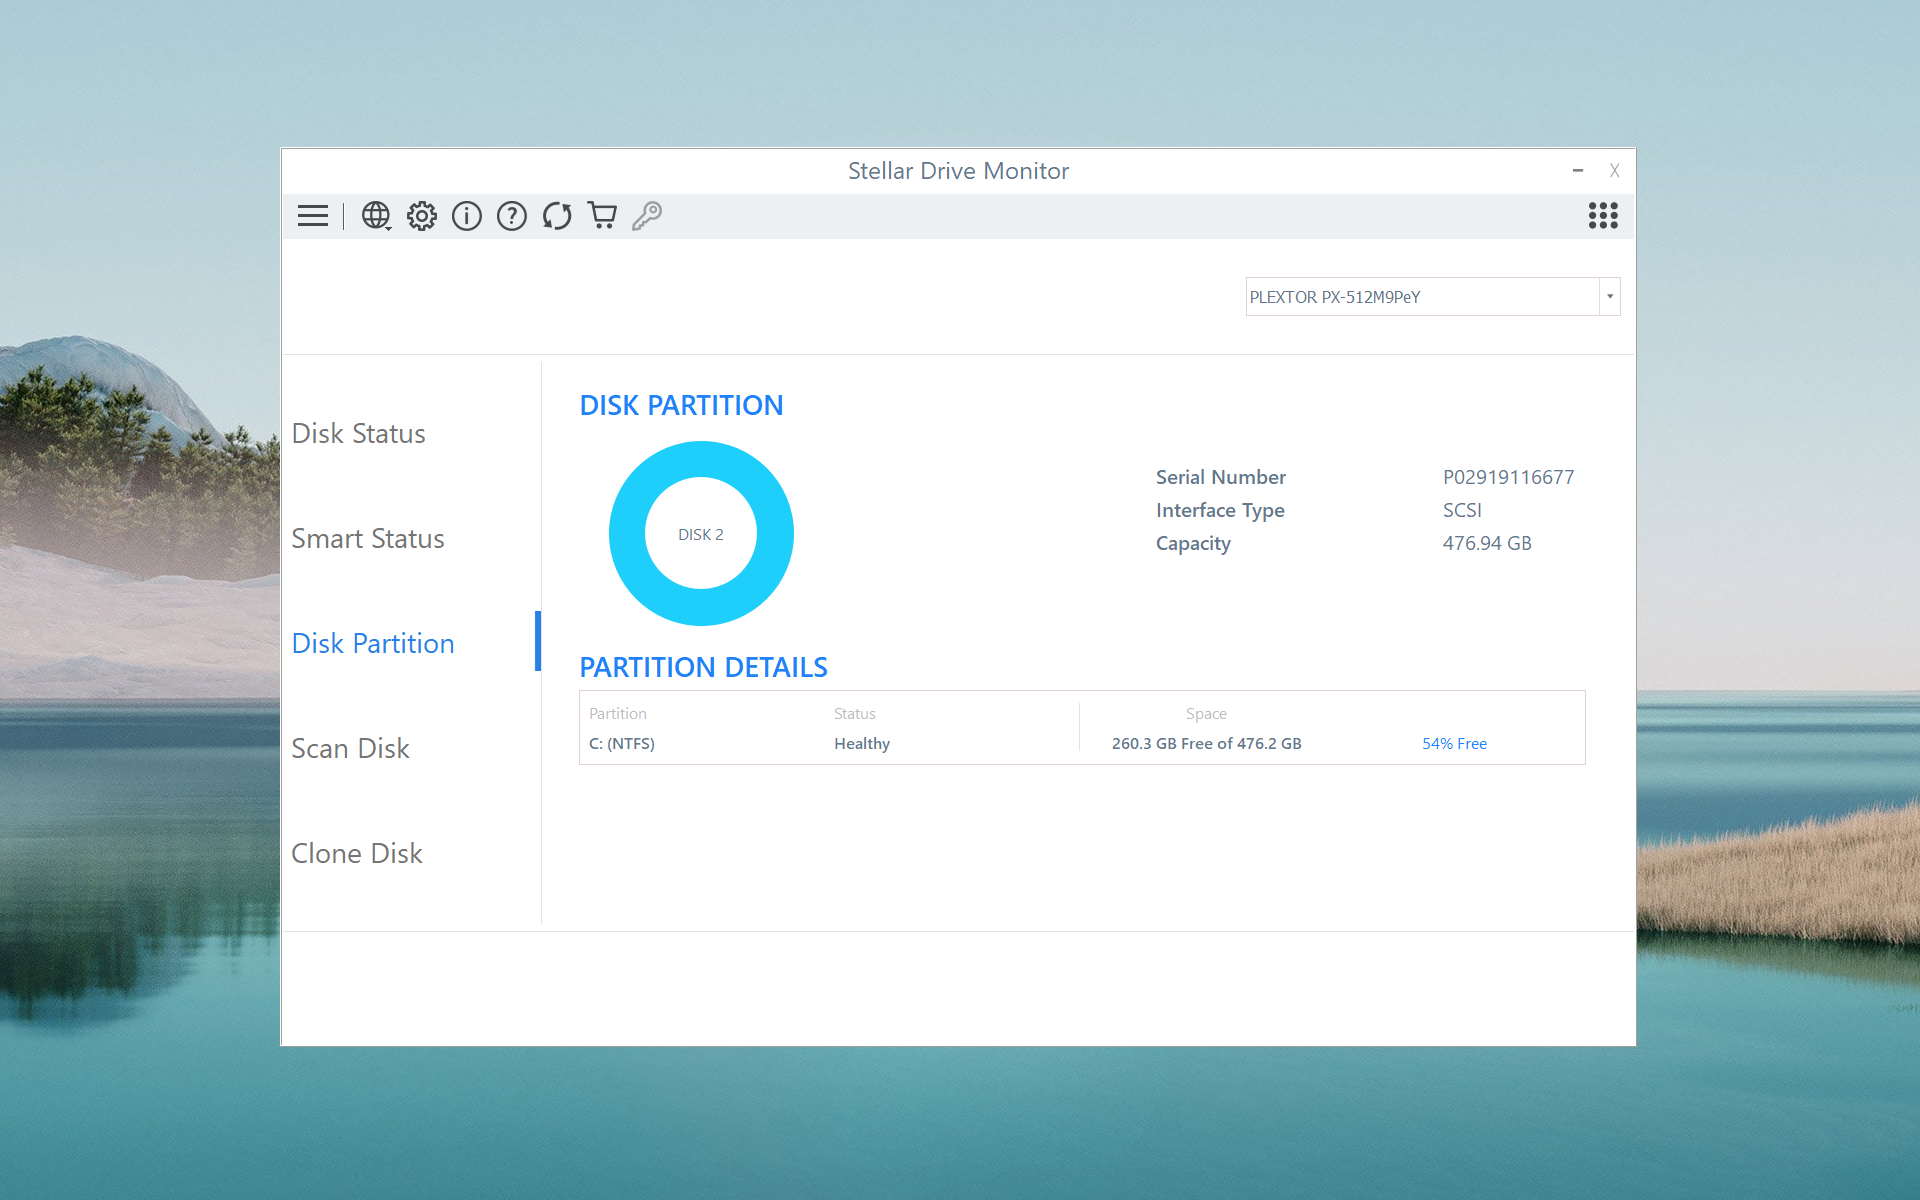Image resolution: width=1920 pixels, height=1200 pixels.
Task: Close the Stellar Drive Monitor window
Action: (1614, 171)
